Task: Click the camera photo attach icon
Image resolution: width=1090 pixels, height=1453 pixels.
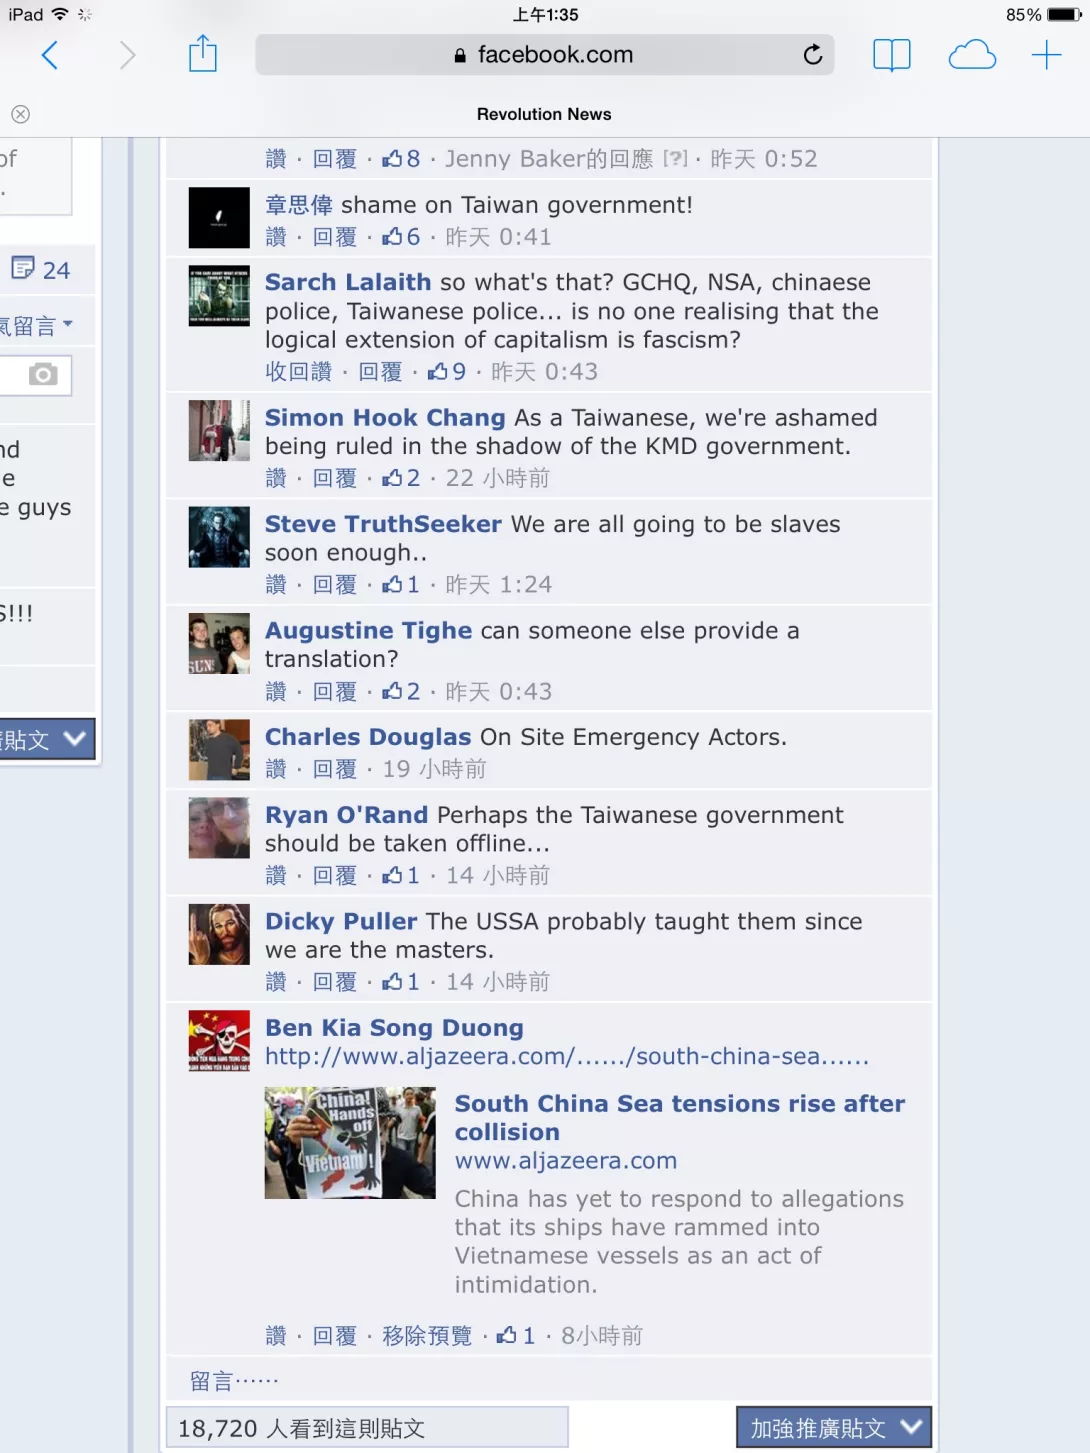Action: coord(42,375)
